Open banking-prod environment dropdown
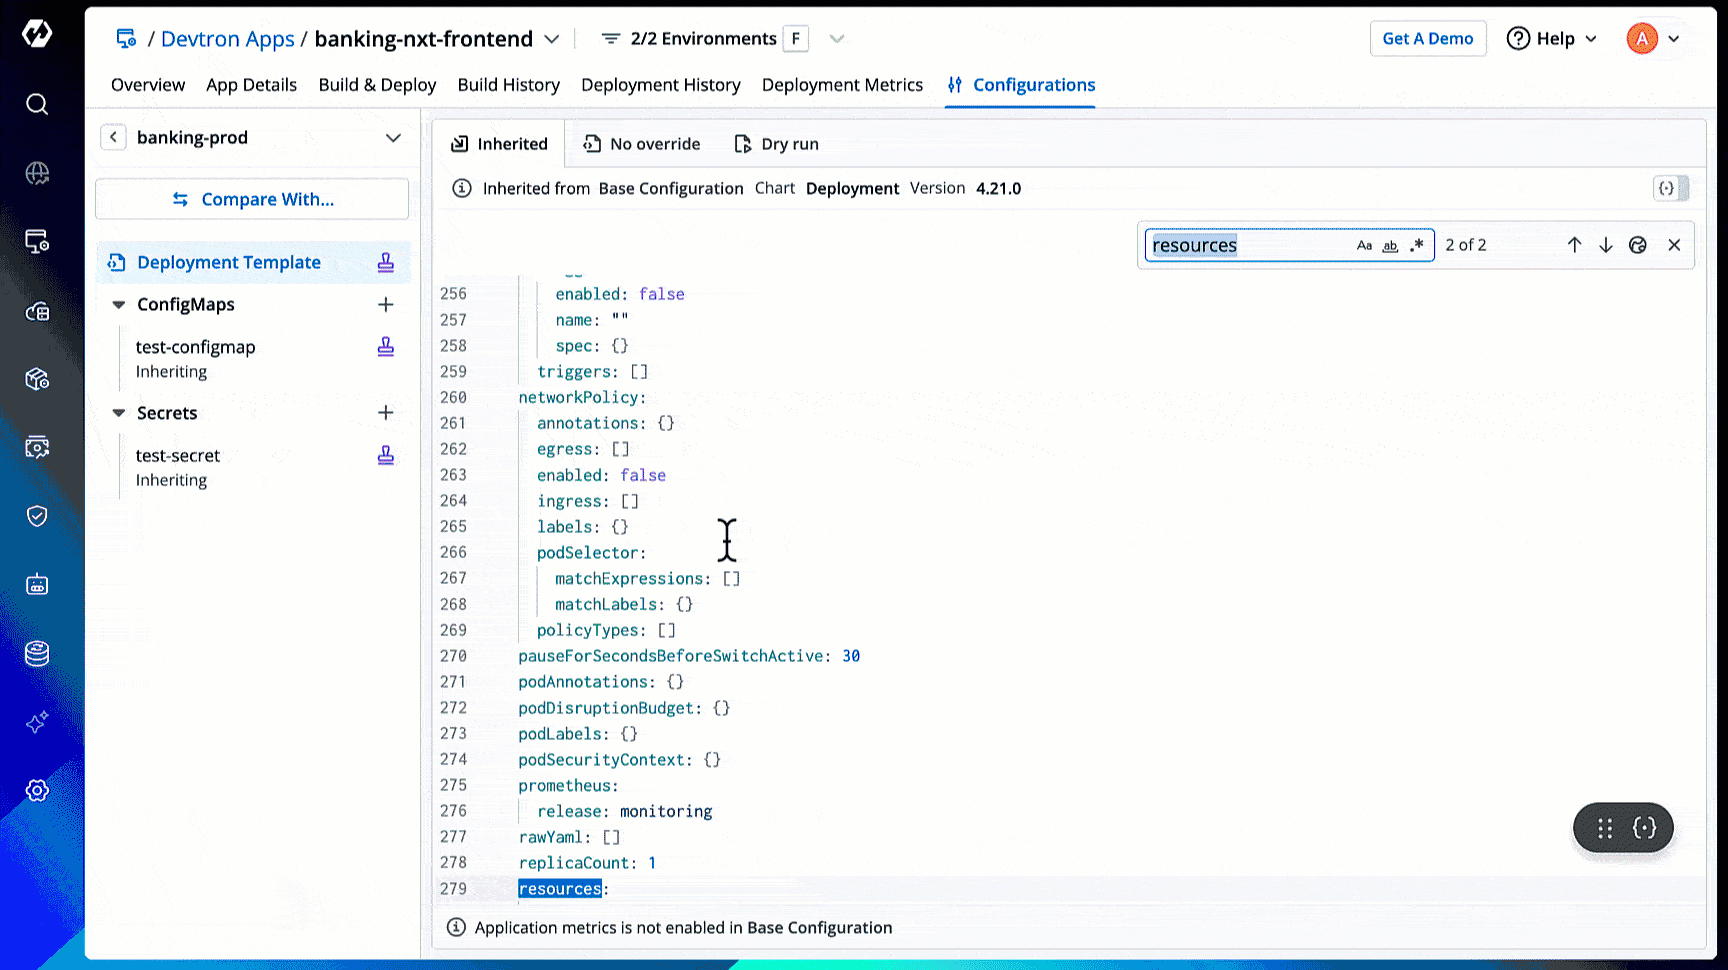 [x=393, y=138]
